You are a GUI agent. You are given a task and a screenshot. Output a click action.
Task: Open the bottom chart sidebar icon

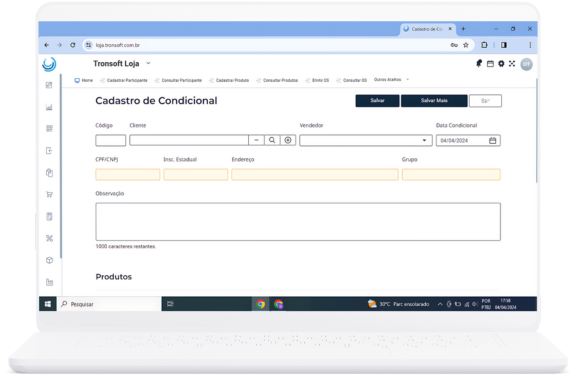(49, 282)
